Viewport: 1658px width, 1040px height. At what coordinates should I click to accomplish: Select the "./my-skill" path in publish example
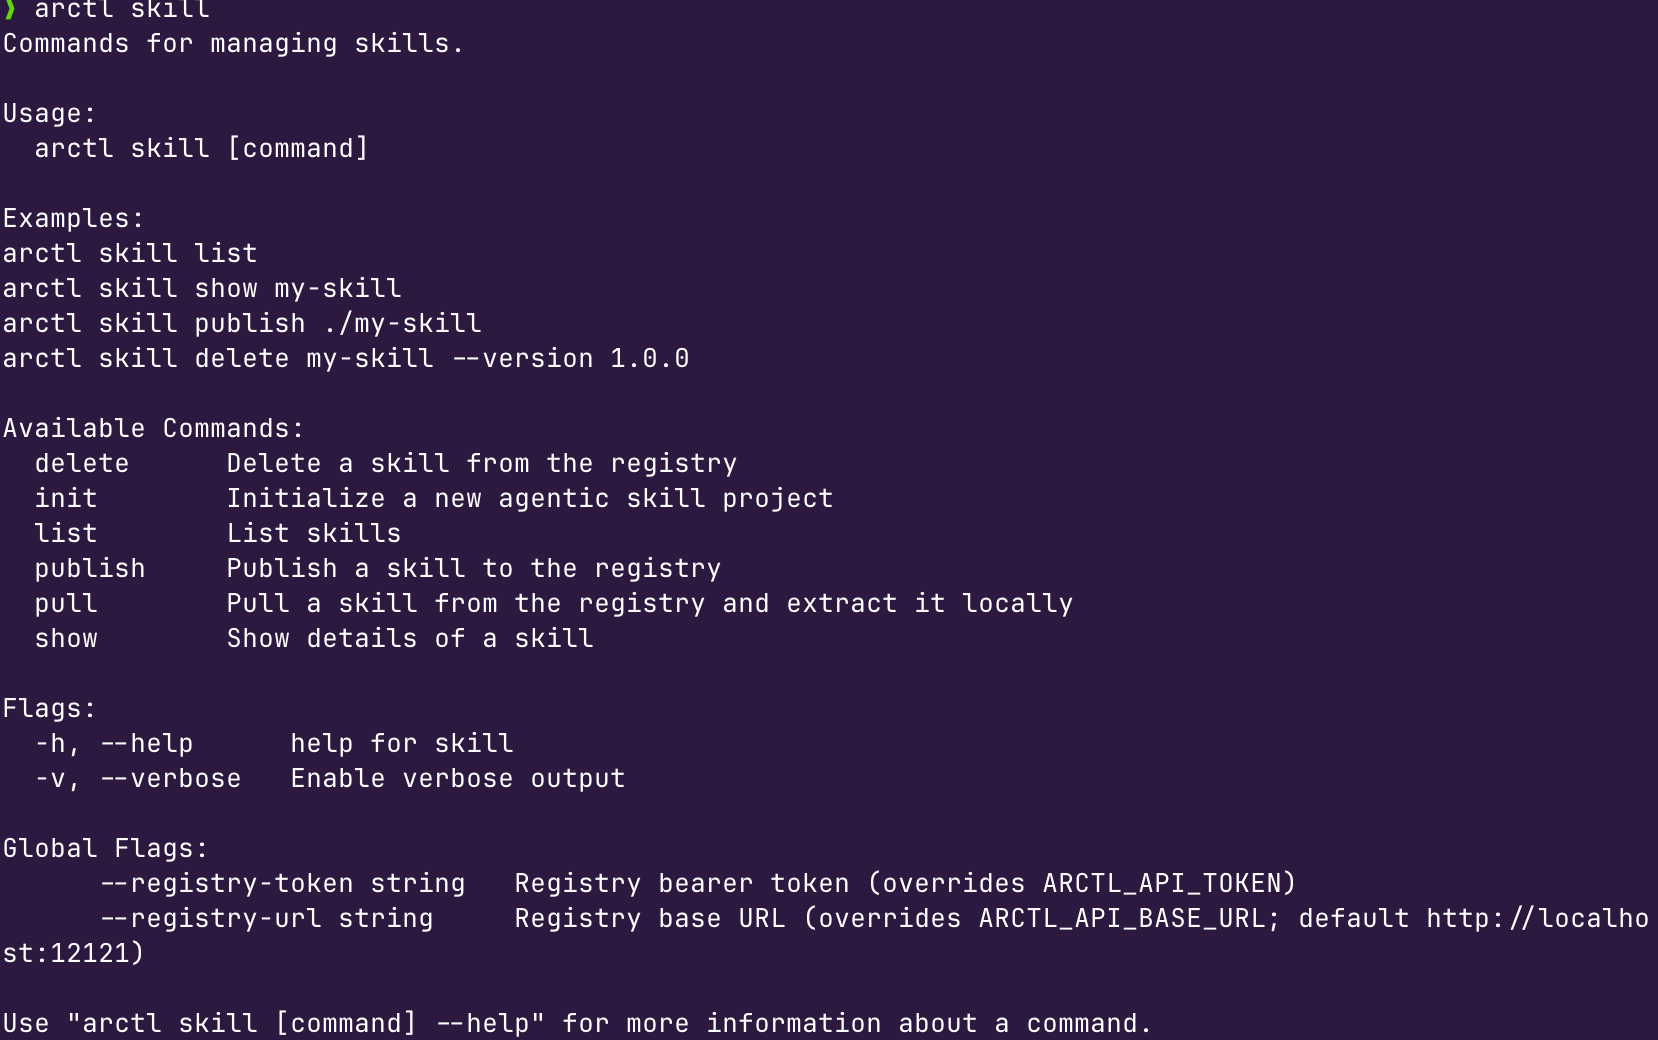pos(402,324)
